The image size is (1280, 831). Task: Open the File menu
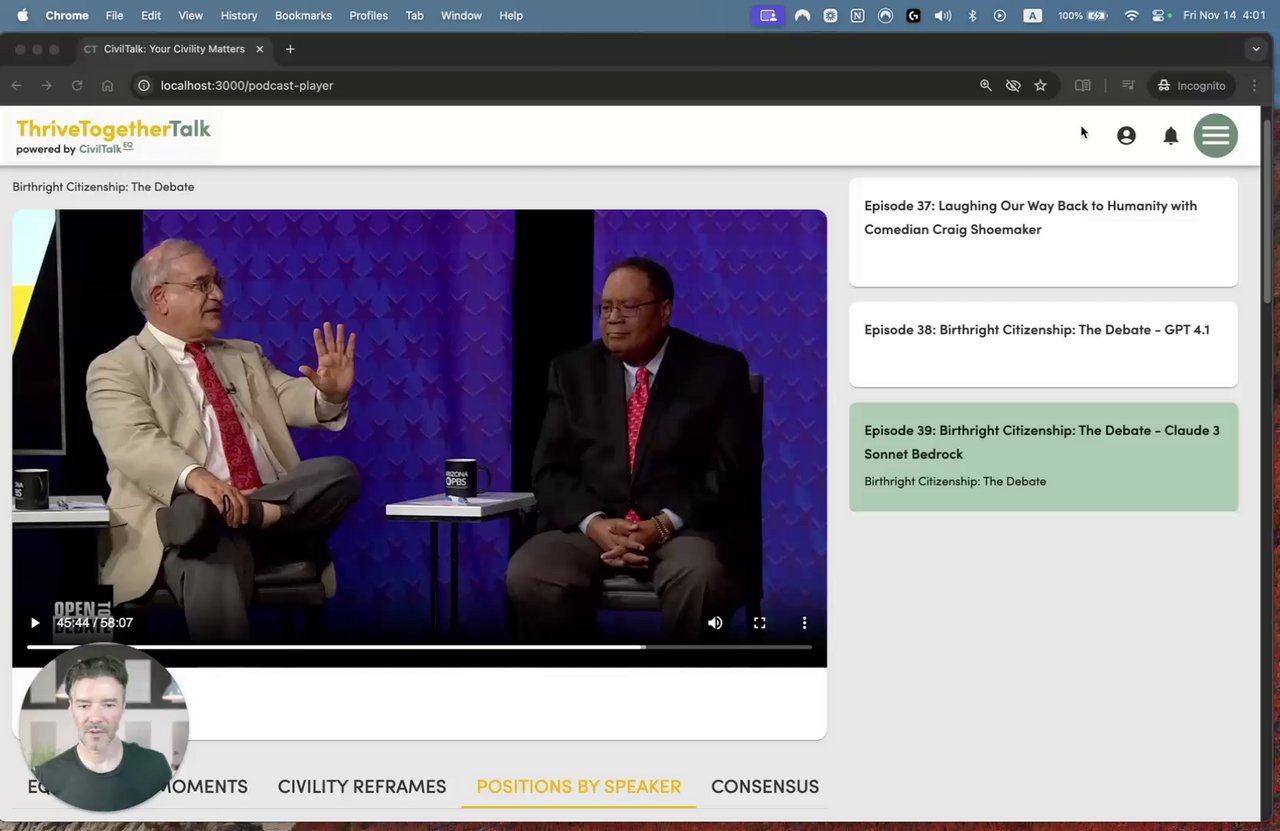[114, 16]
